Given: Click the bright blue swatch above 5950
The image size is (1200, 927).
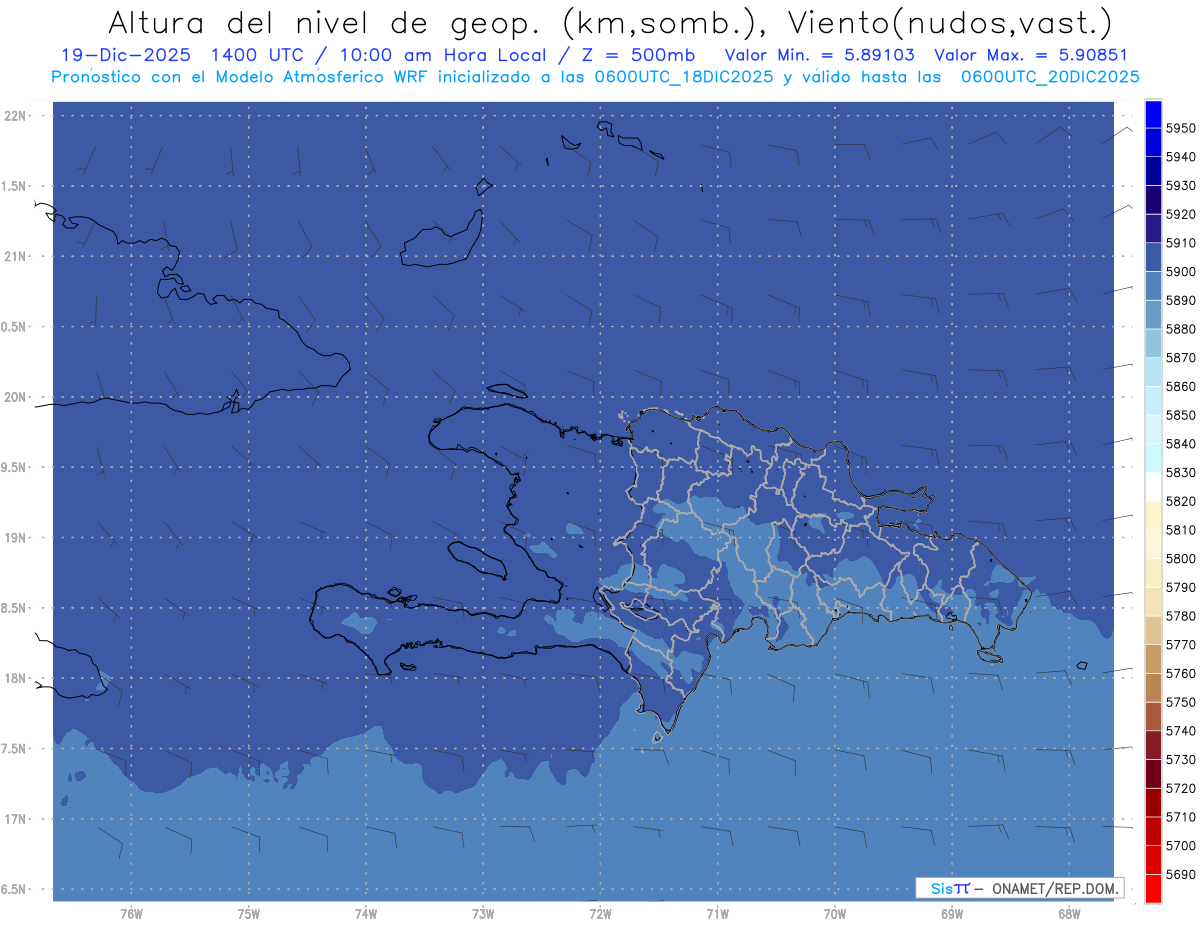Looking at the screenshot, I should click(x=1152, y=114).
